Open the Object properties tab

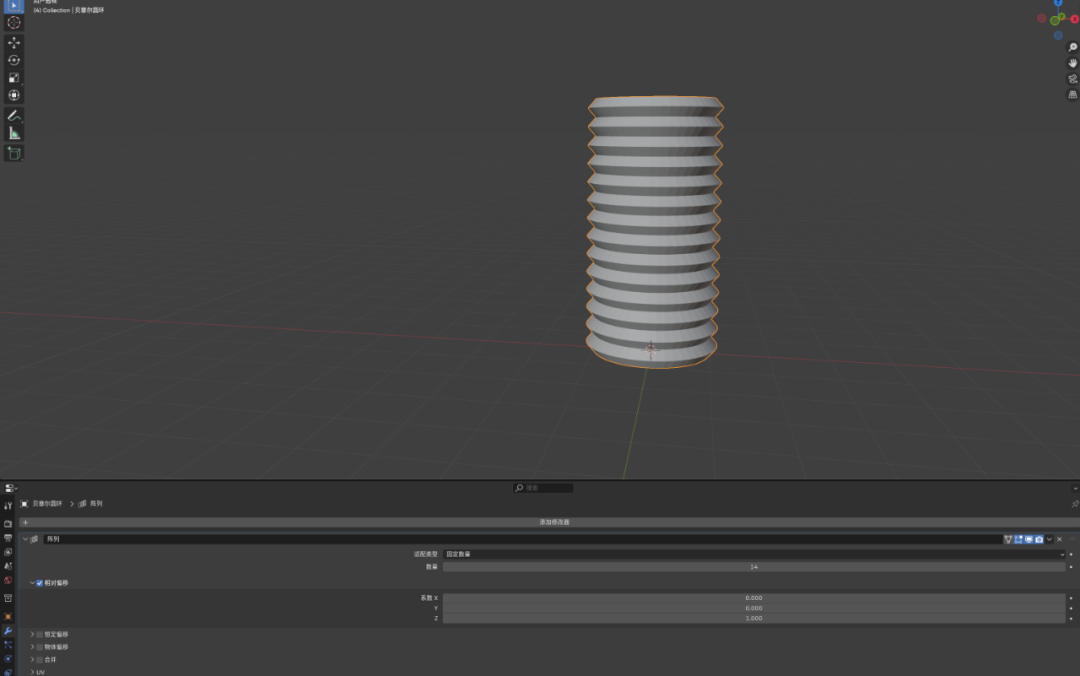pyautogui.click(x=8, y=617)
